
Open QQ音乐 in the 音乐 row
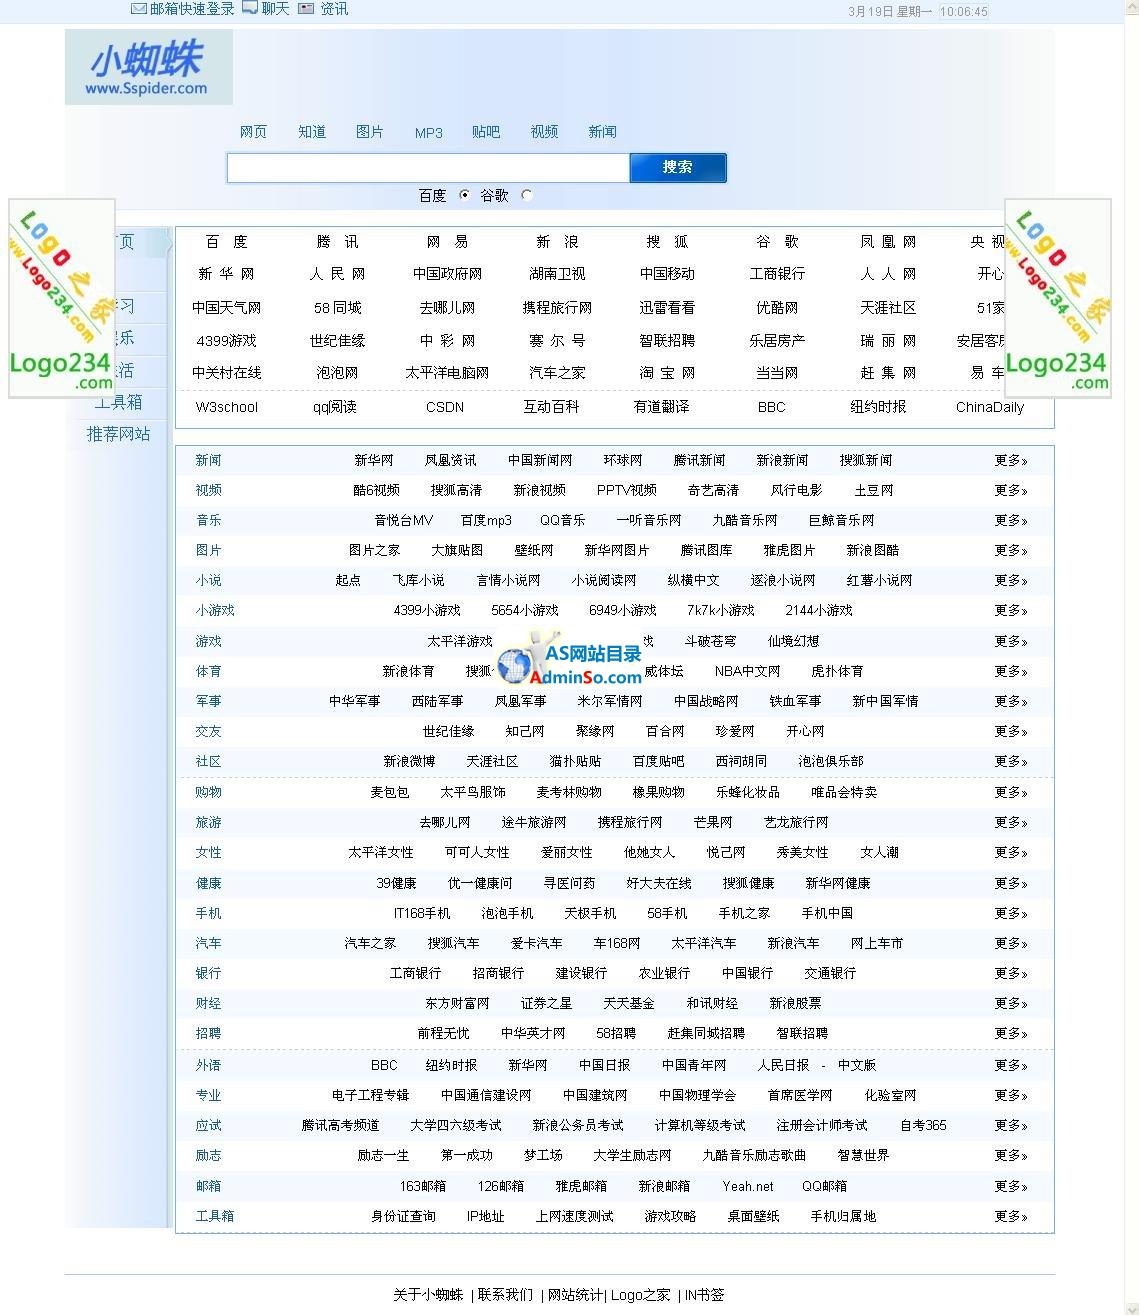(x=562, y=521)
